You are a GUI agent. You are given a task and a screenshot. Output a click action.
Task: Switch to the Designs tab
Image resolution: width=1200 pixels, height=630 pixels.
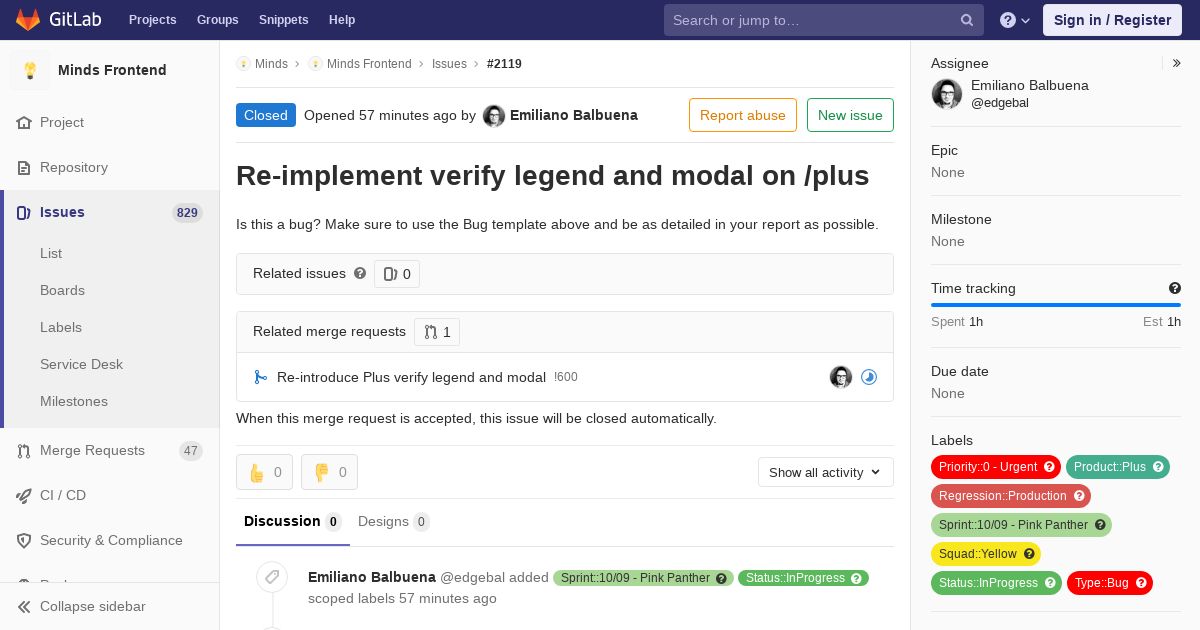[394, 521]
